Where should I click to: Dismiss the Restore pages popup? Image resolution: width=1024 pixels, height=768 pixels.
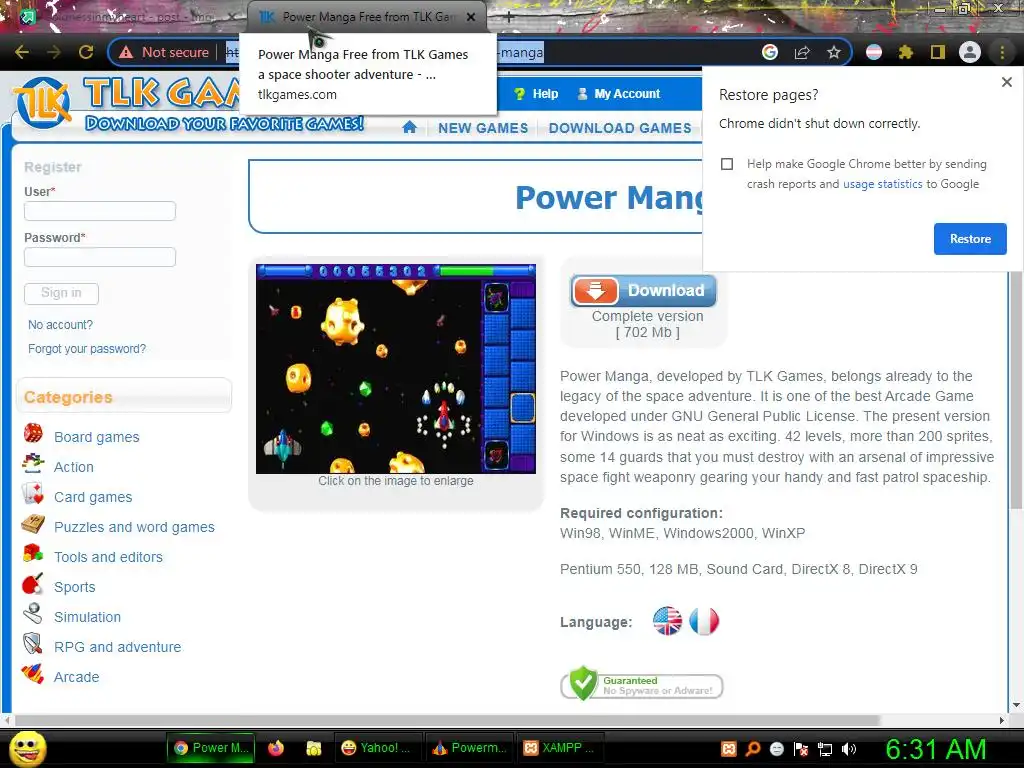(1006, 82)
